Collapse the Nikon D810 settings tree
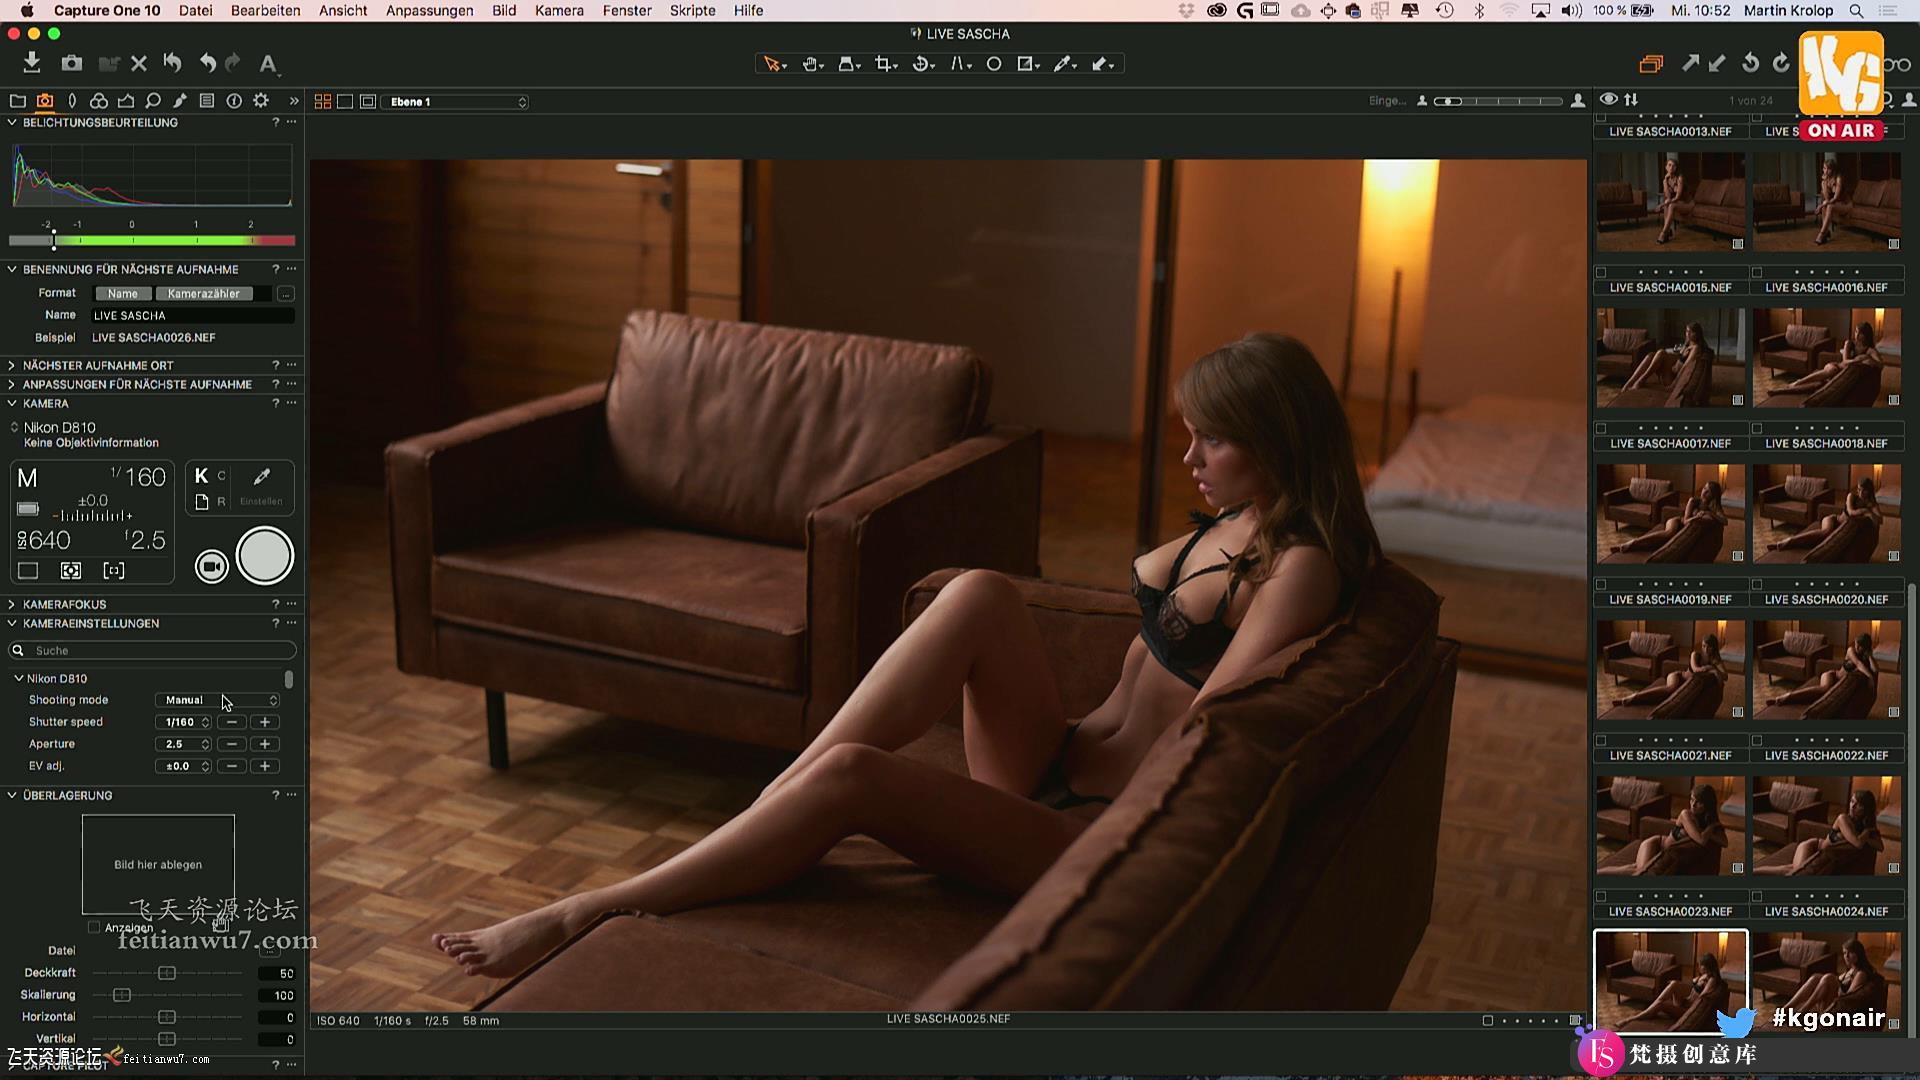This screenshot has width=1920, height=1080. pos(19,678)
